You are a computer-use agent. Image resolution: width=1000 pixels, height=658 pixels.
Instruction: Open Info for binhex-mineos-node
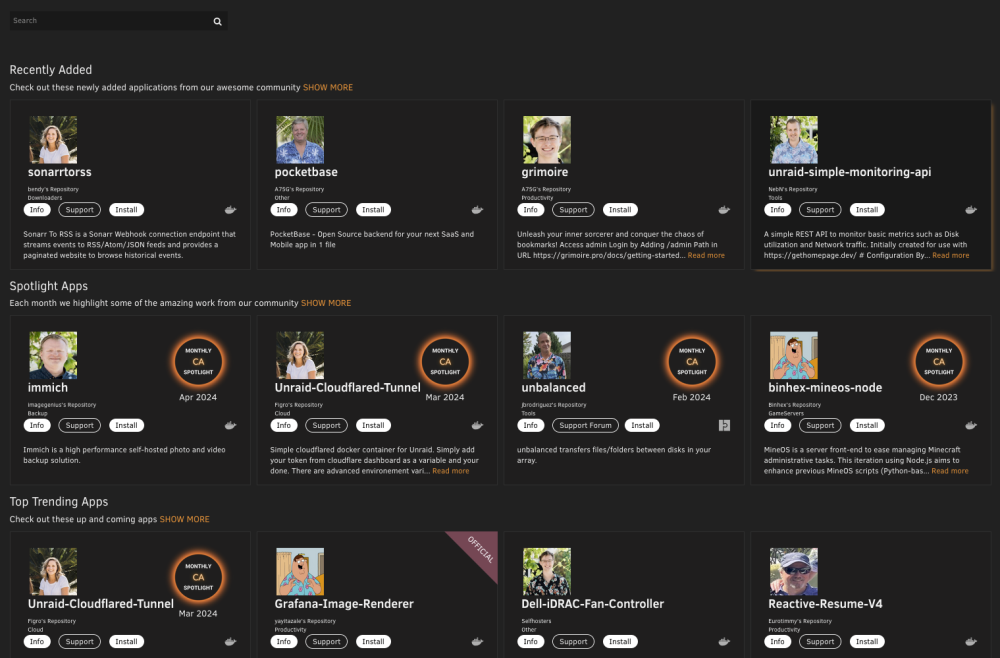777,425
